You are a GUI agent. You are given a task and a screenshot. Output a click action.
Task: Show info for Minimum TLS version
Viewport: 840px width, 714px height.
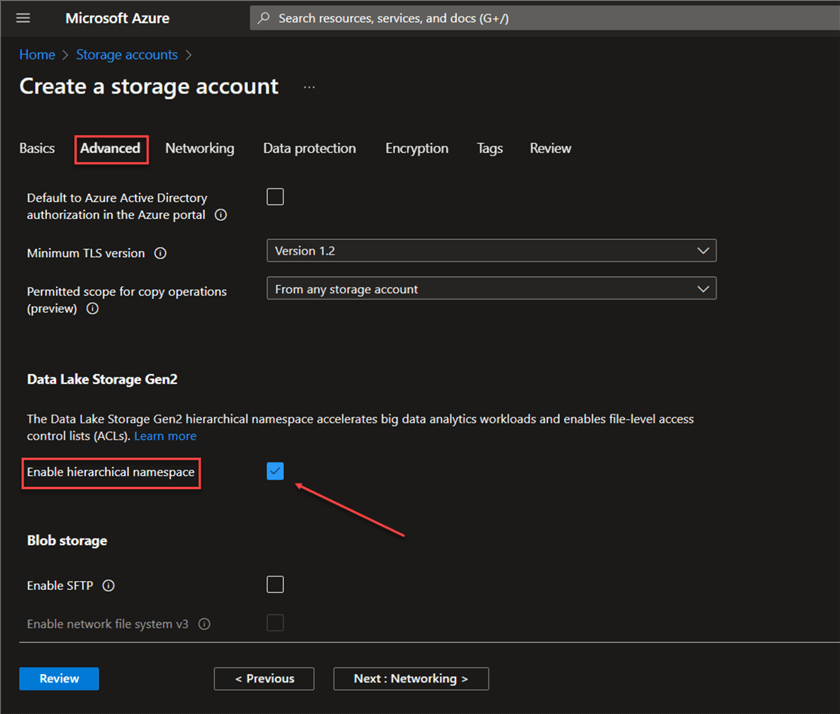tap(160, 253)
